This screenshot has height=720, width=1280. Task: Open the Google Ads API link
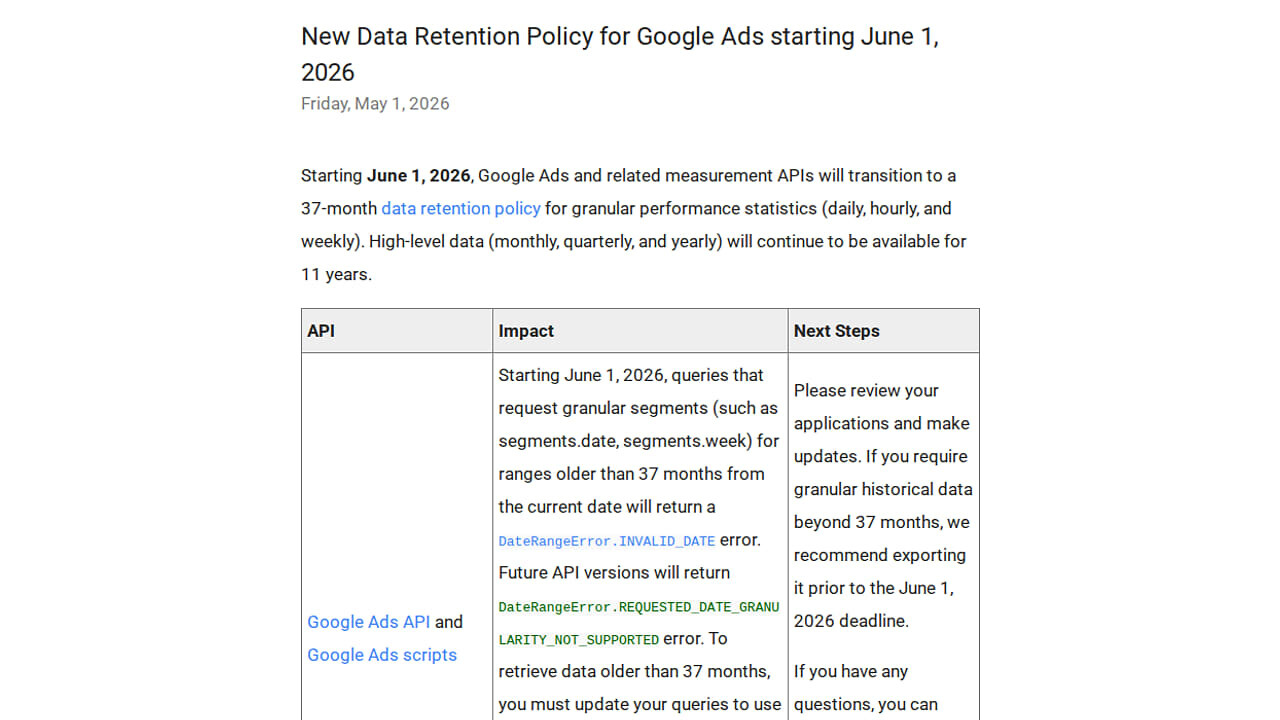pyautogui.click(x=369, y=621)
